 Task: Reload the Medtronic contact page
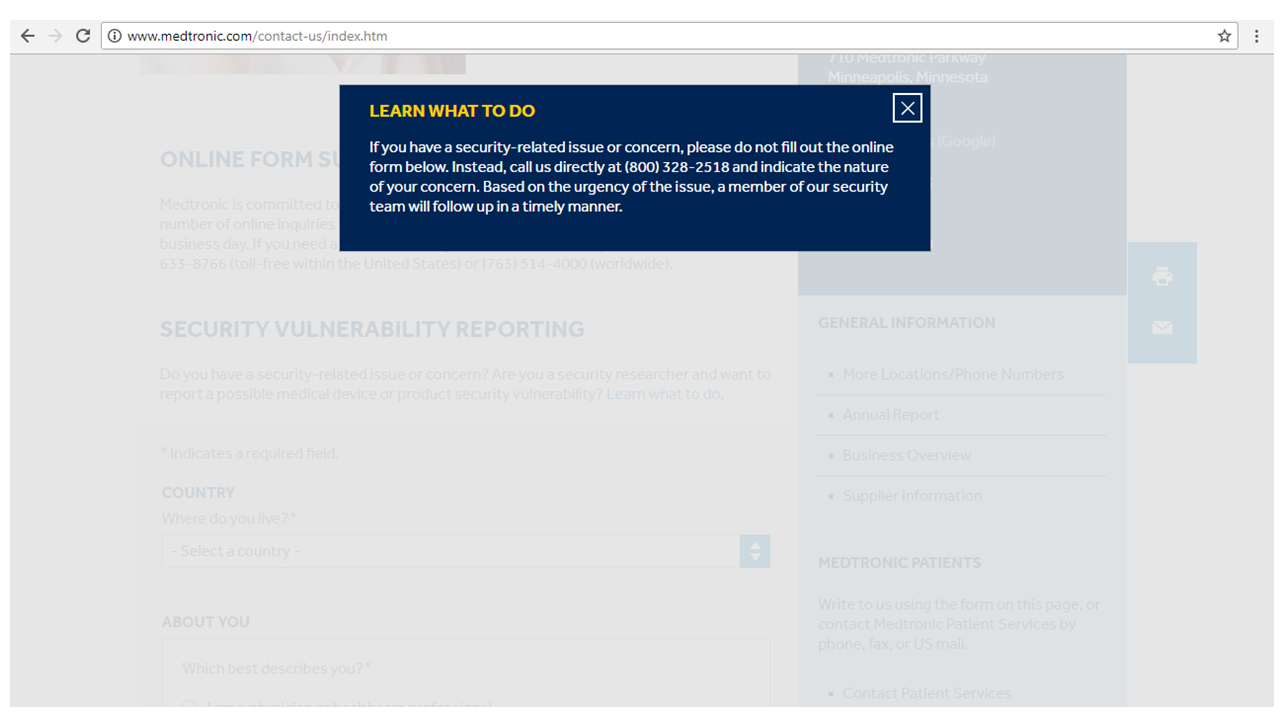[x=83, y=36]
